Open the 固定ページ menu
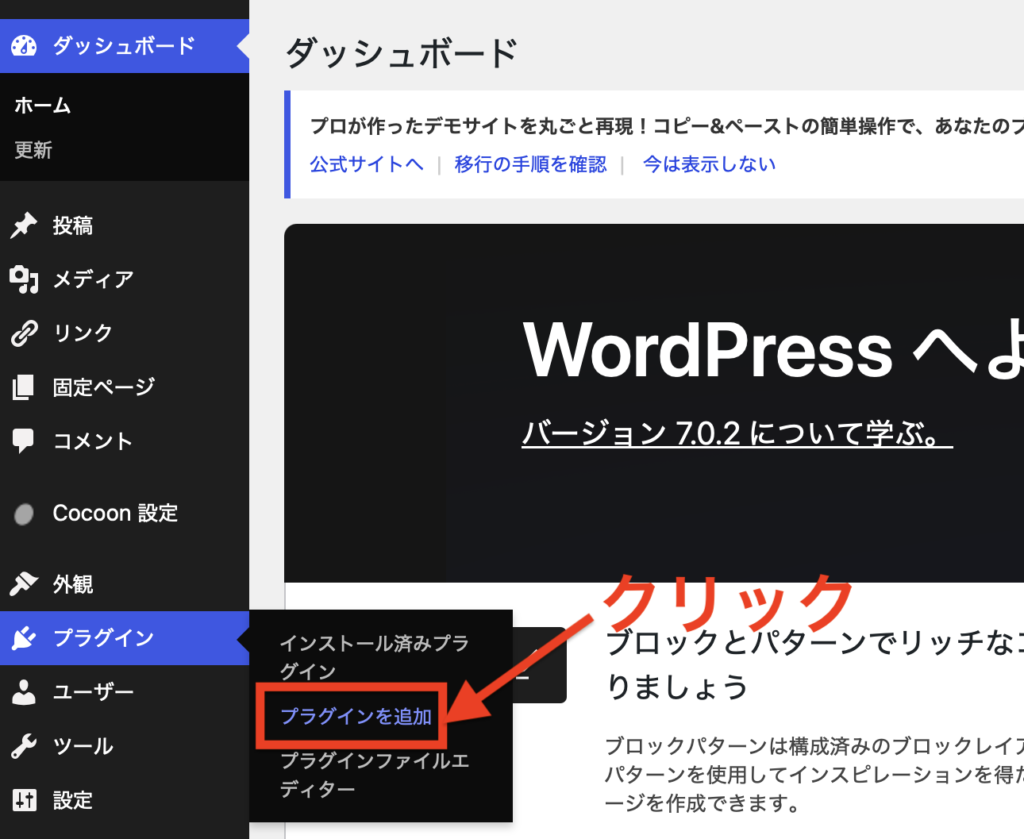1024x839 pixels. point(124,387)
